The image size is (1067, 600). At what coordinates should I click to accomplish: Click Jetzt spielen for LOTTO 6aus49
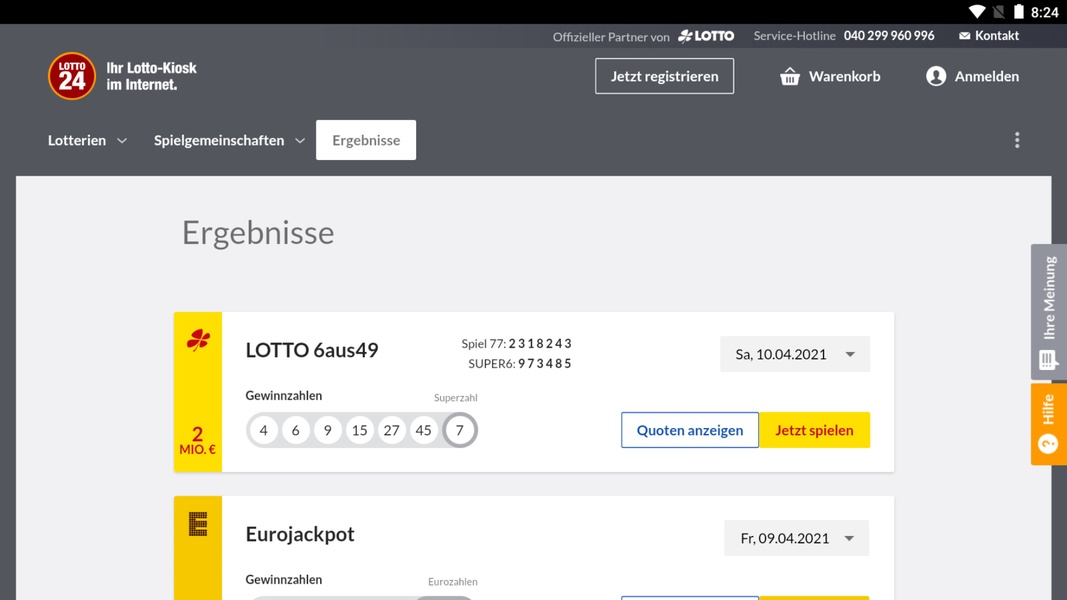(815, 430)
